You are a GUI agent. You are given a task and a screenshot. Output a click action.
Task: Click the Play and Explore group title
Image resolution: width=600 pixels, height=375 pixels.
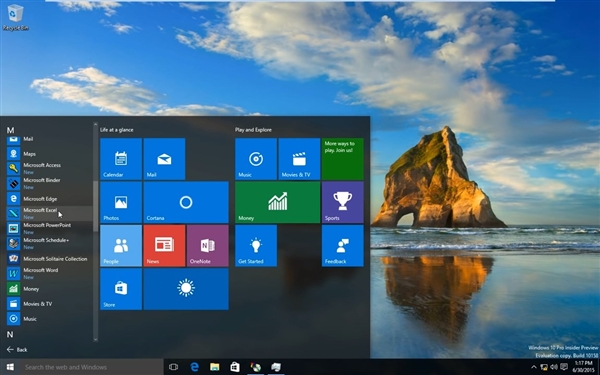pos(253,130)
